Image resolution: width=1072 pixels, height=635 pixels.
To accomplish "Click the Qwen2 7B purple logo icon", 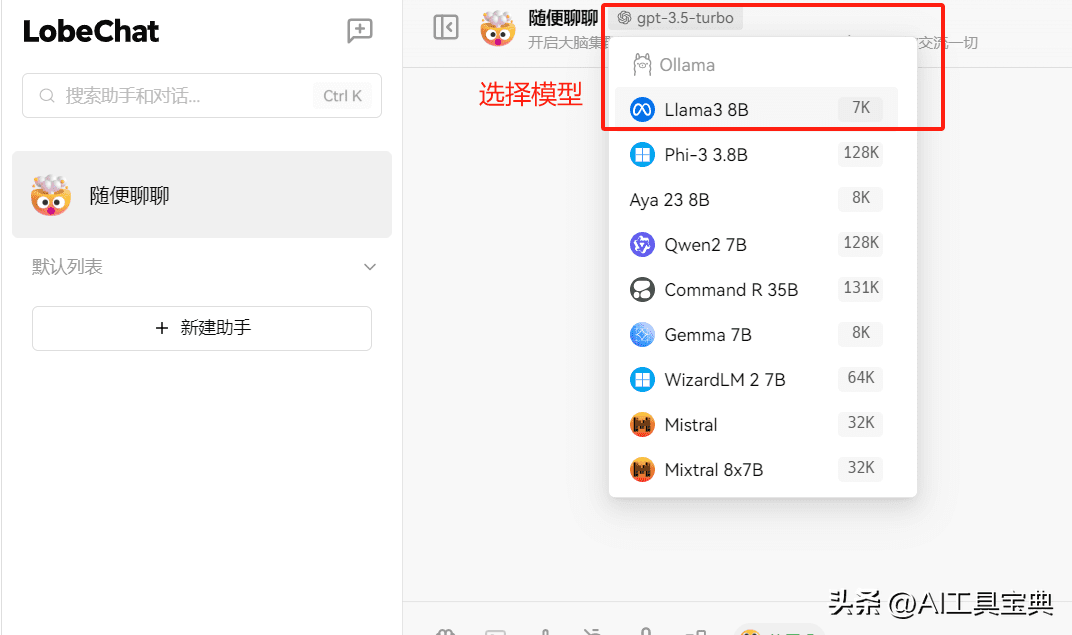I will coord(642,245).
